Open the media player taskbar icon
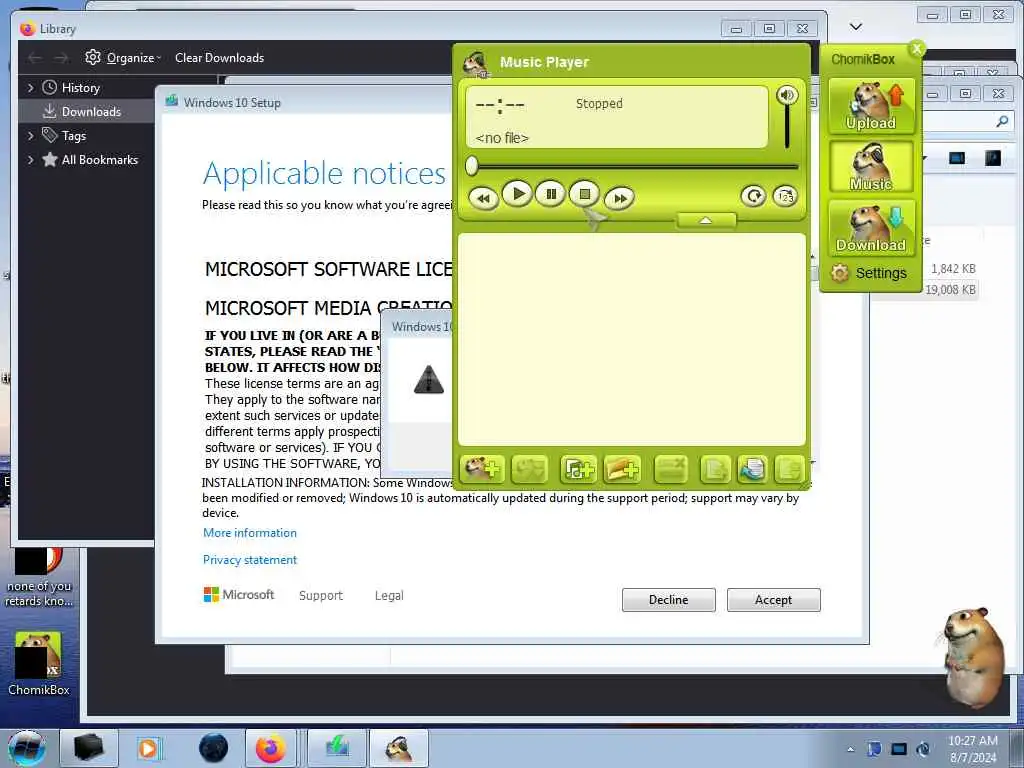Viewport: 1024px width, 768px height. pyautogui.click(x=151, y=748)
